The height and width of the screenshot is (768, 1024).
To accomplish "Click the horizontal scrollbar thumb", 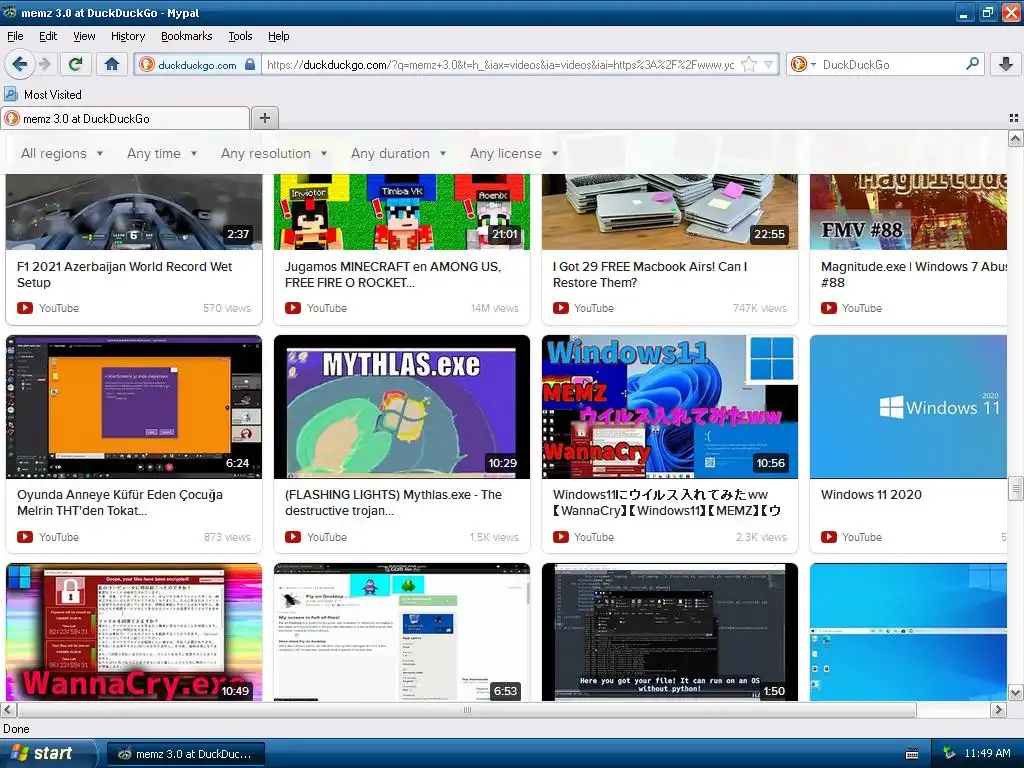I will (x=467, y=710).
